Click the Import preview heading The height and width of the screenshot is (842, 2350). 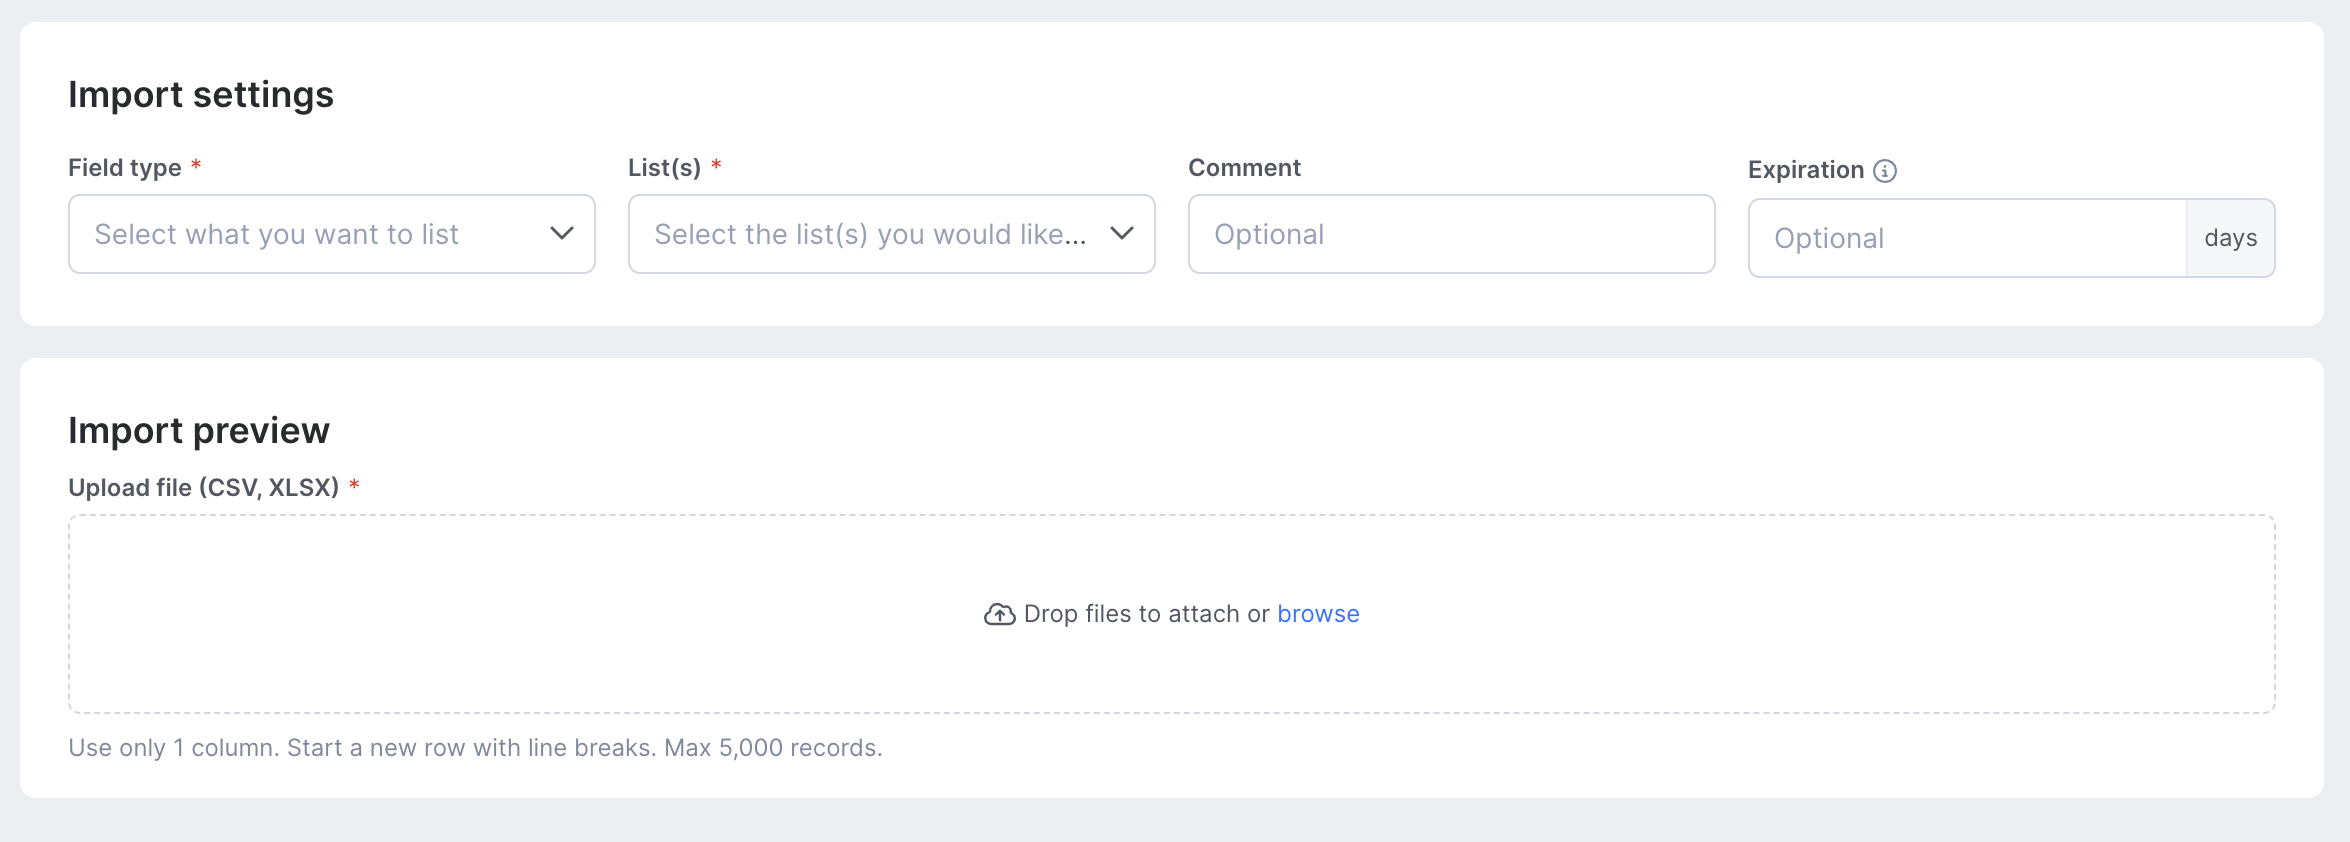click(199, 431)
